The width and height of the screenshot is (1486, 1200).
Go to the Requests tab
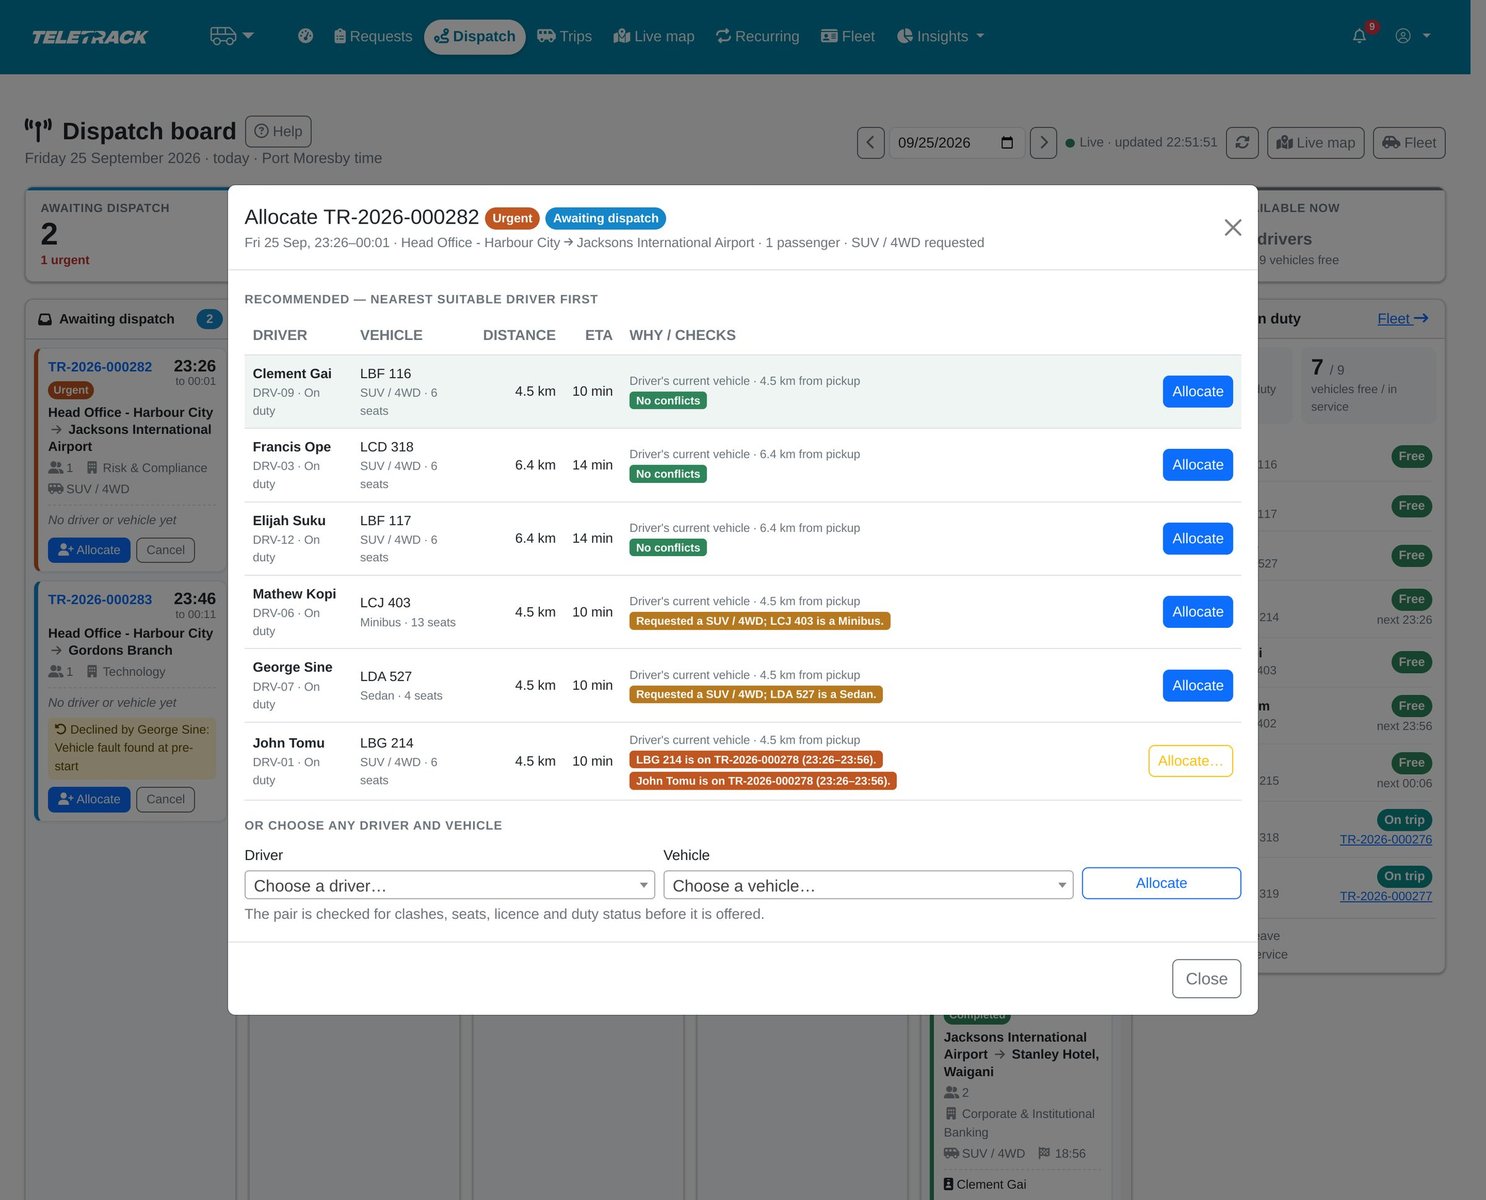[x=372, y=36]
